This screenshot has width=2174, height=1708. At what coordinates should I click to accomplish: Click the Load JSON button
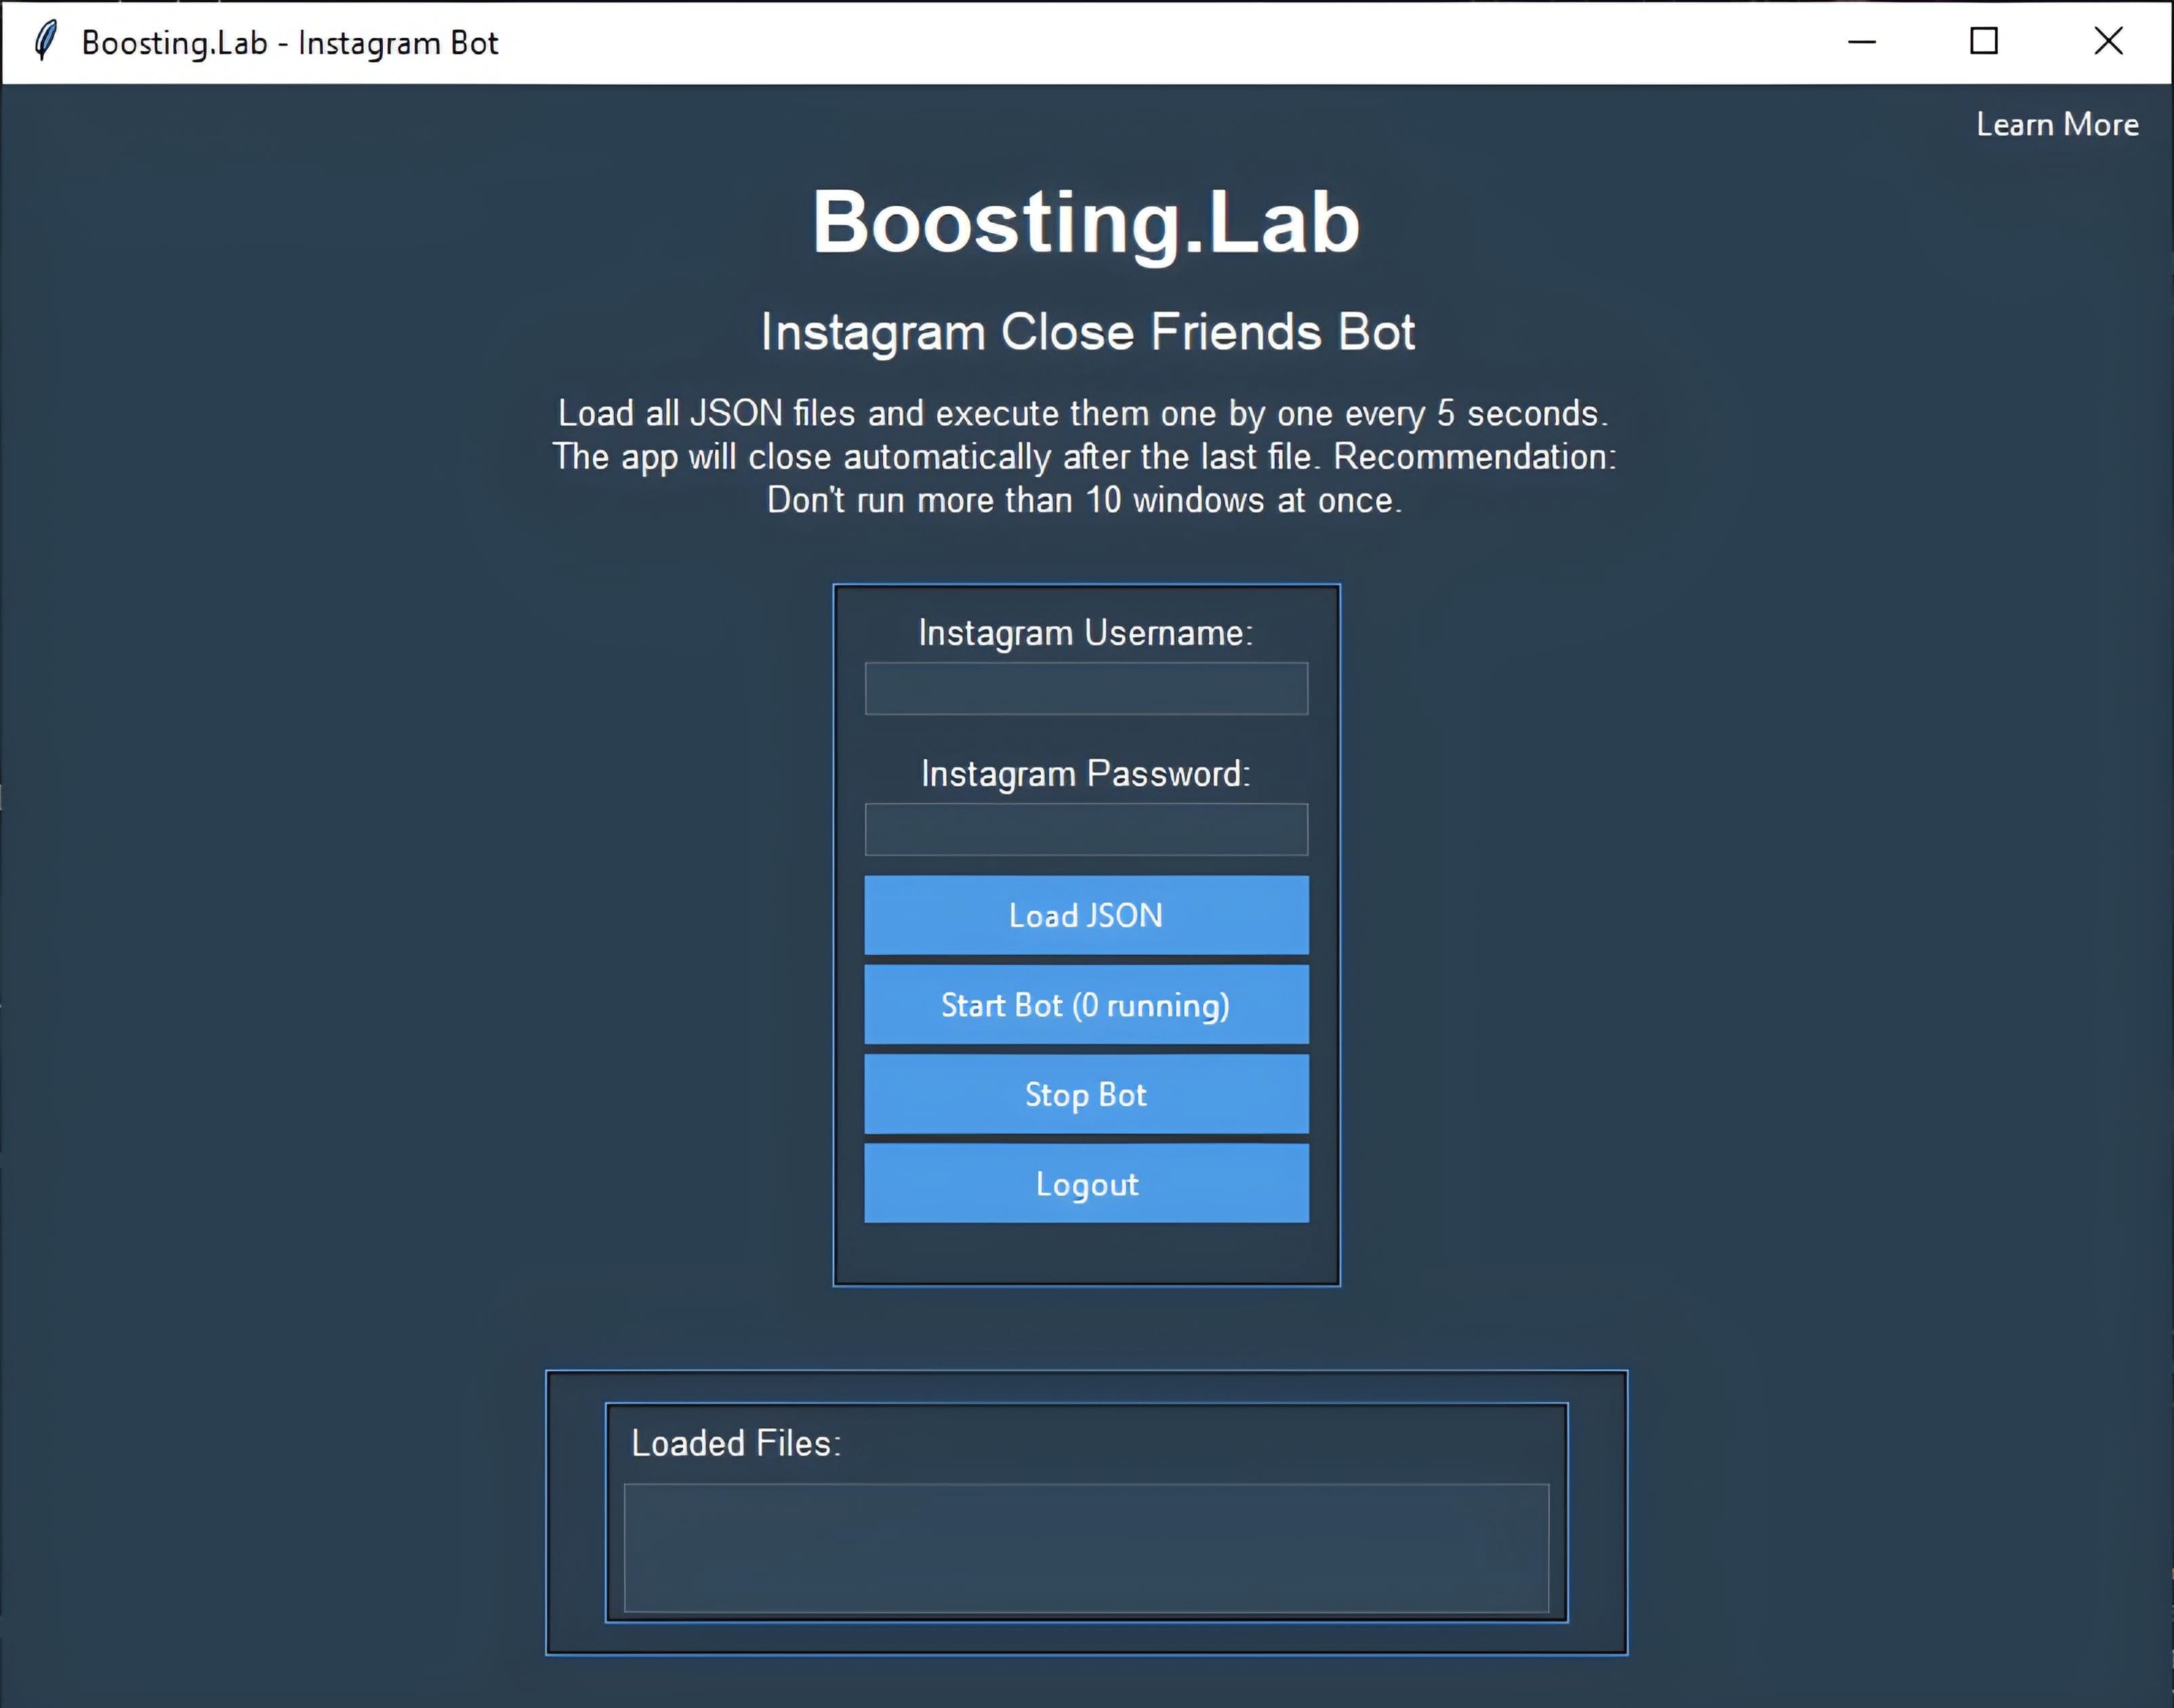coord(1086,915)
